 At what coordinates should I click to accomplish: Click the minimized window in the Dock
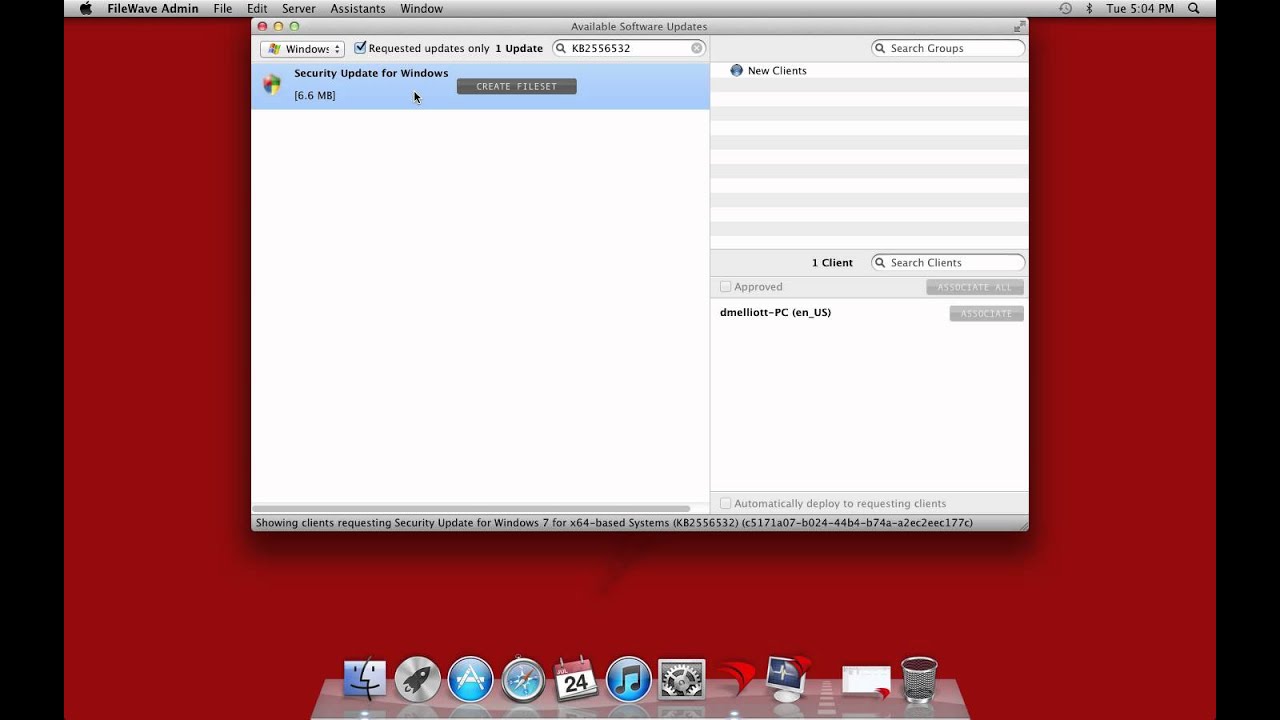[866, 681]
